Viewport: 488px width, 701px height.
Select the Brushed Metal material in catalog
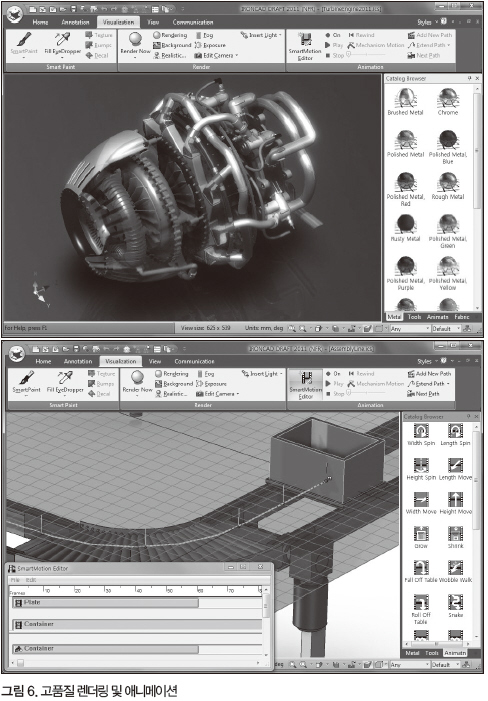coord(406,101)
